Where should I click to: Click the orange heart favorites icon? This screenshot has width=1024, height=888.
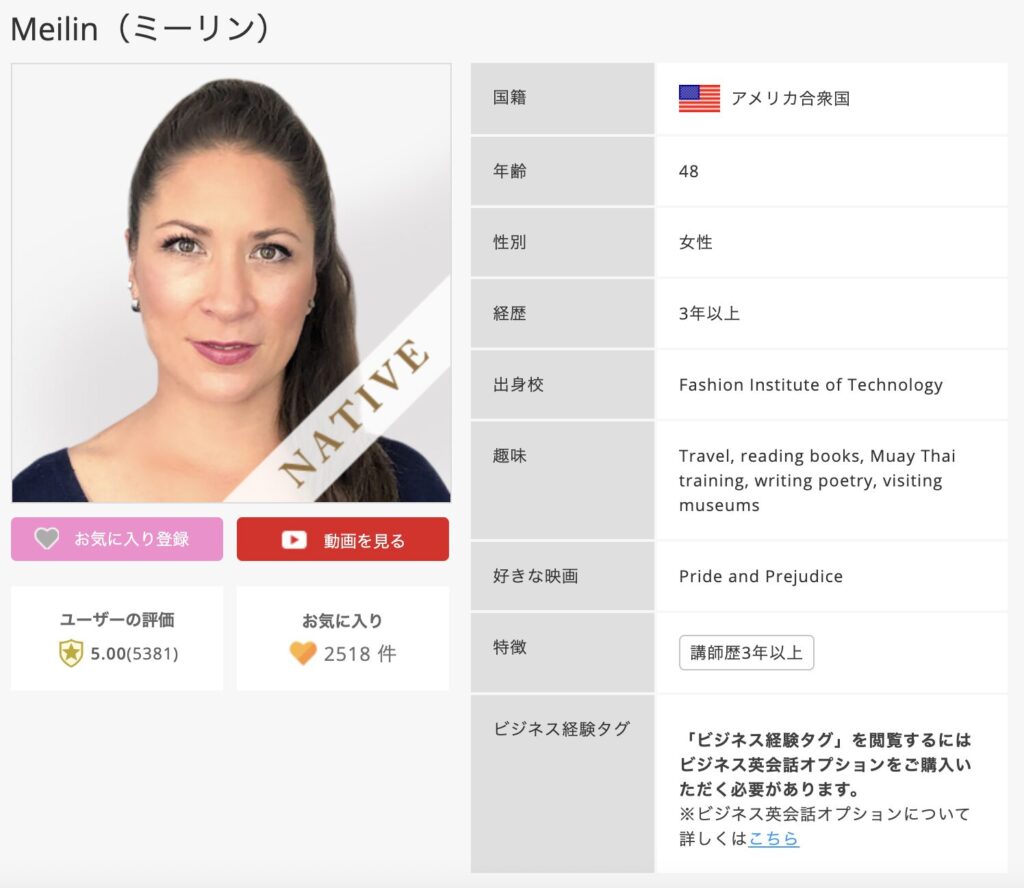[x=303, y=653]
